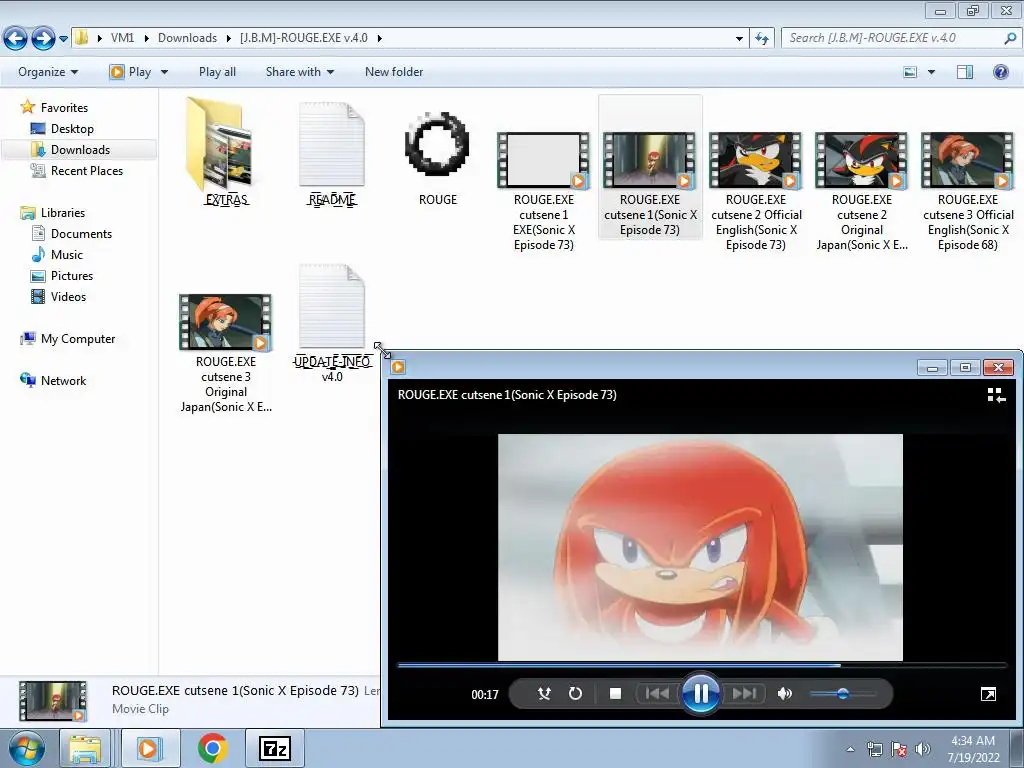Open the view options dropdown arrow
Image resolution: width=1024 pixels, height=768 pixels.
coord(931,72)
